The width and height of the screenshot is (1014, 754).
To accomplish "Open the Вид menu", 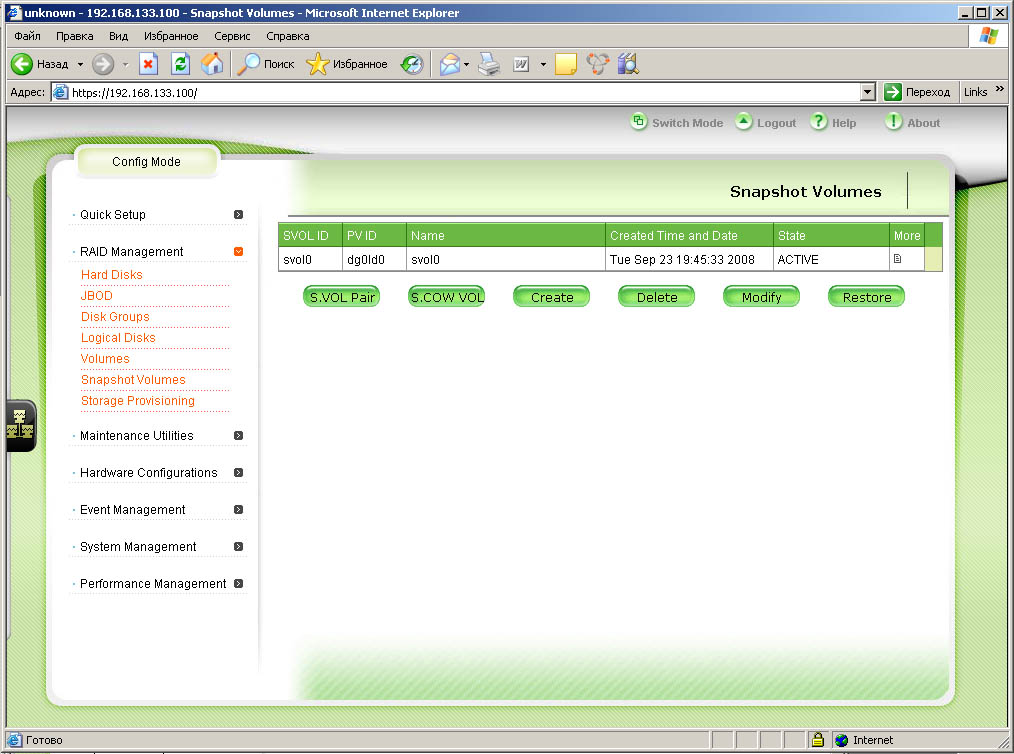I will [118, 36].
